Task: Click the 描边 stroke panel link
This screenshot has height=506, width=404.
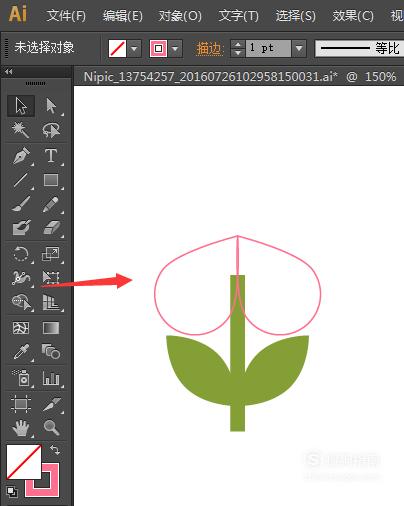Action: tap(209, 49)
